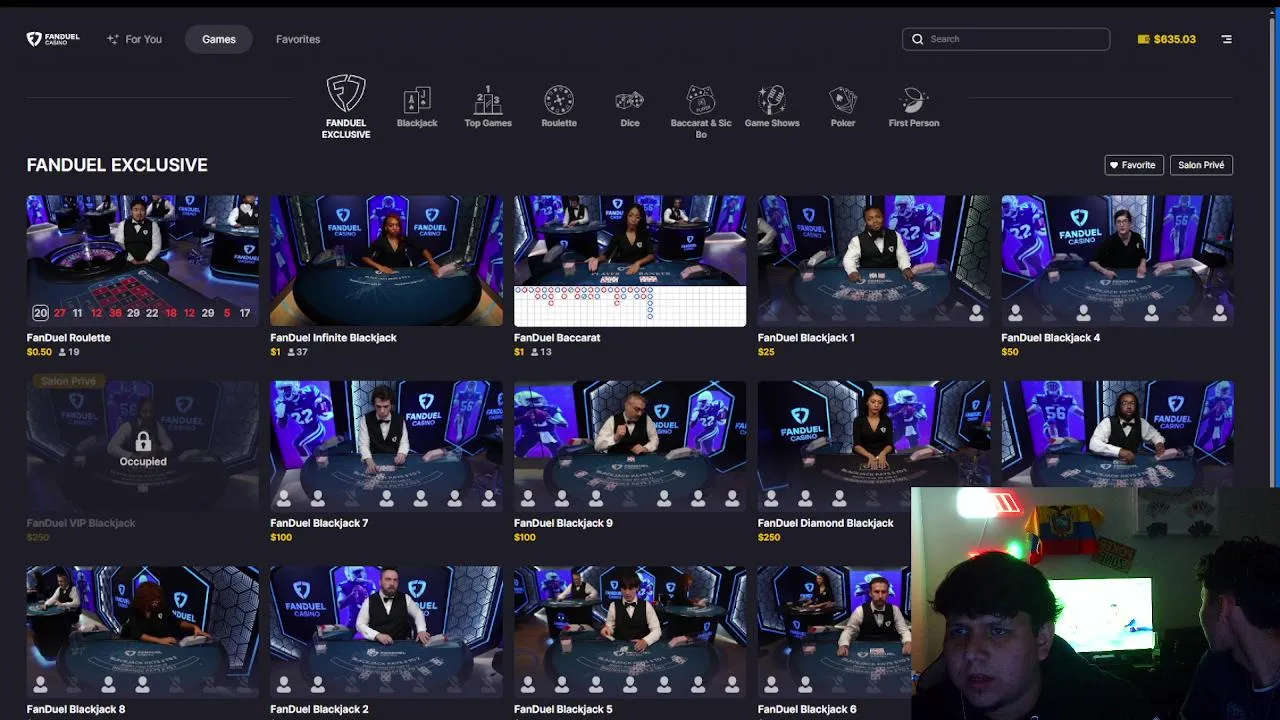This screenshot has height=720, width=1280.
Task: Switch to the Favorites tab
Action: click(298, 39)
